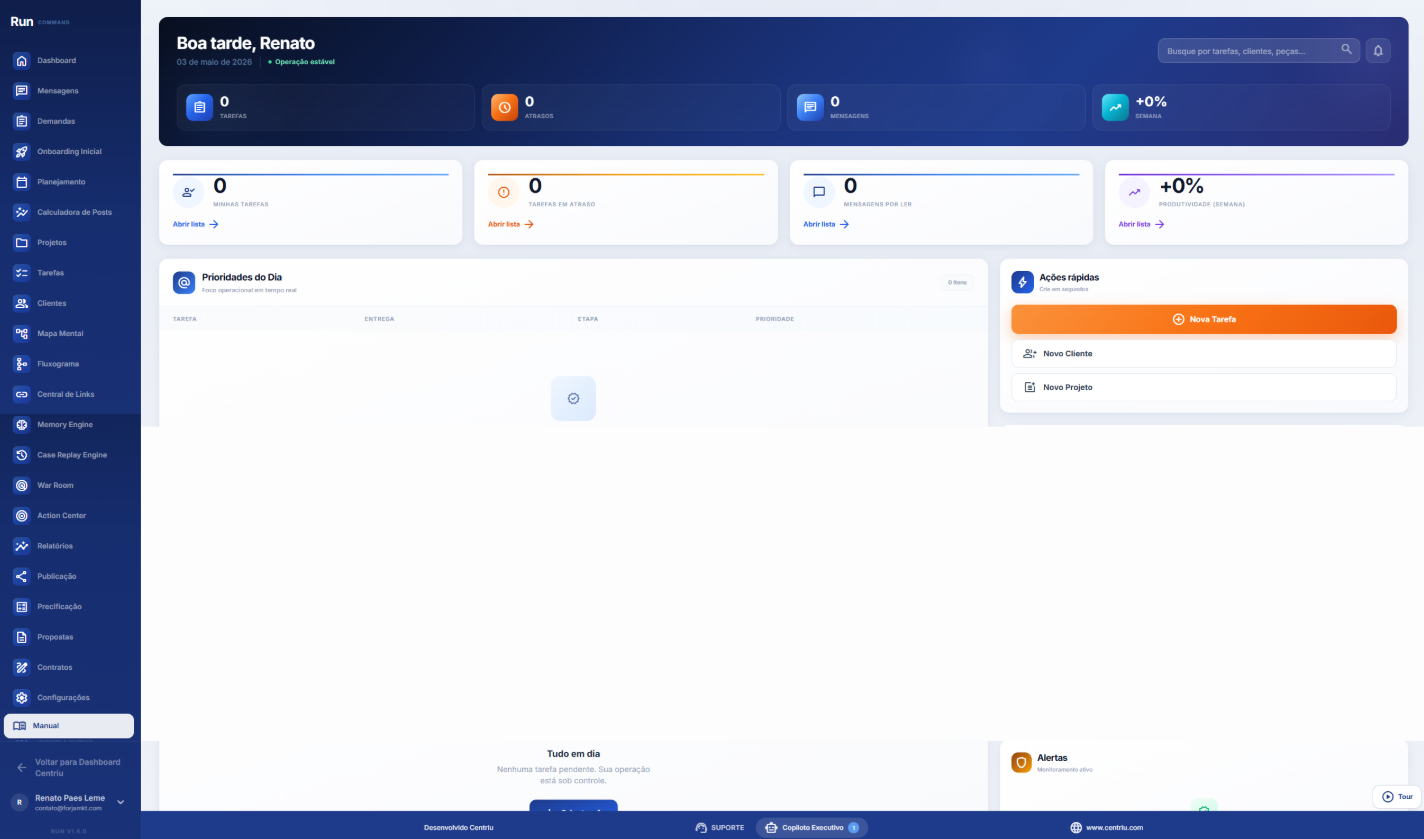Click the search magnifier icon
1424x839 pixels.
(1346, 49)
